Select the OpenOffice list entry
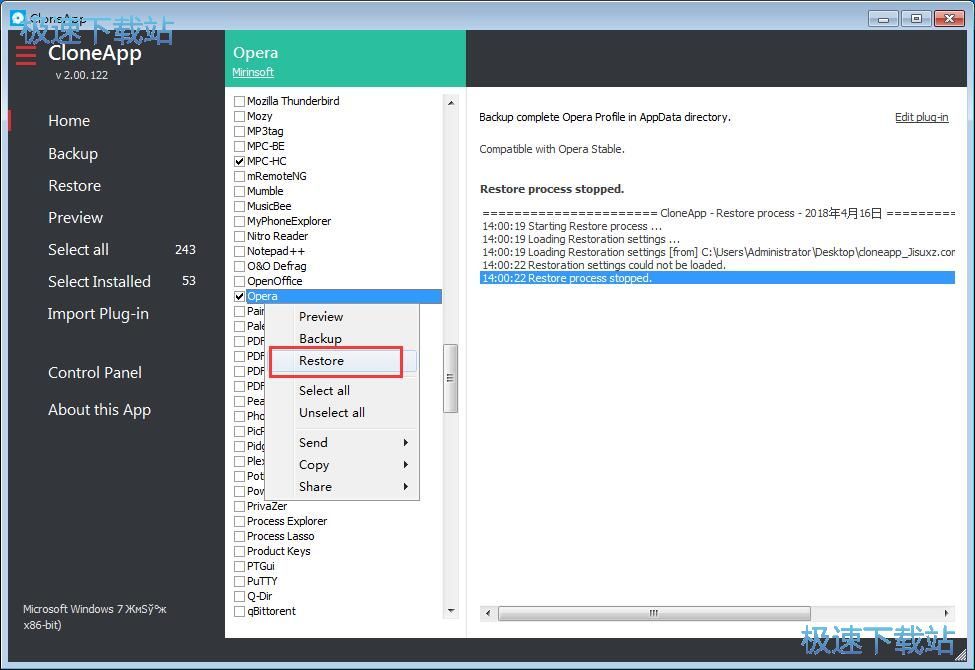 coord(274,281)
